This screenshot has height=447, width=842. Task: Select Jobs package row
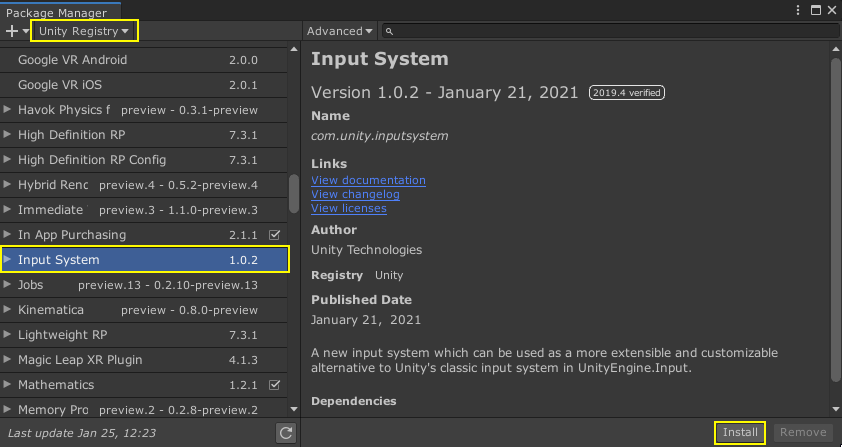point(143,285)
